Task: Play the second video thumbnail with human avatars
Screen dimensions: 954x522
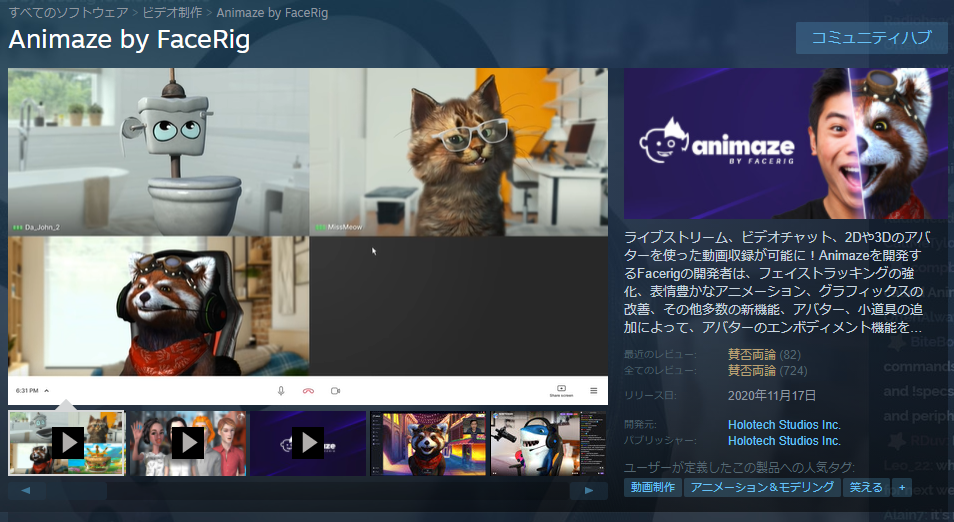Action: pyautogui.click(x=187, y=443)
